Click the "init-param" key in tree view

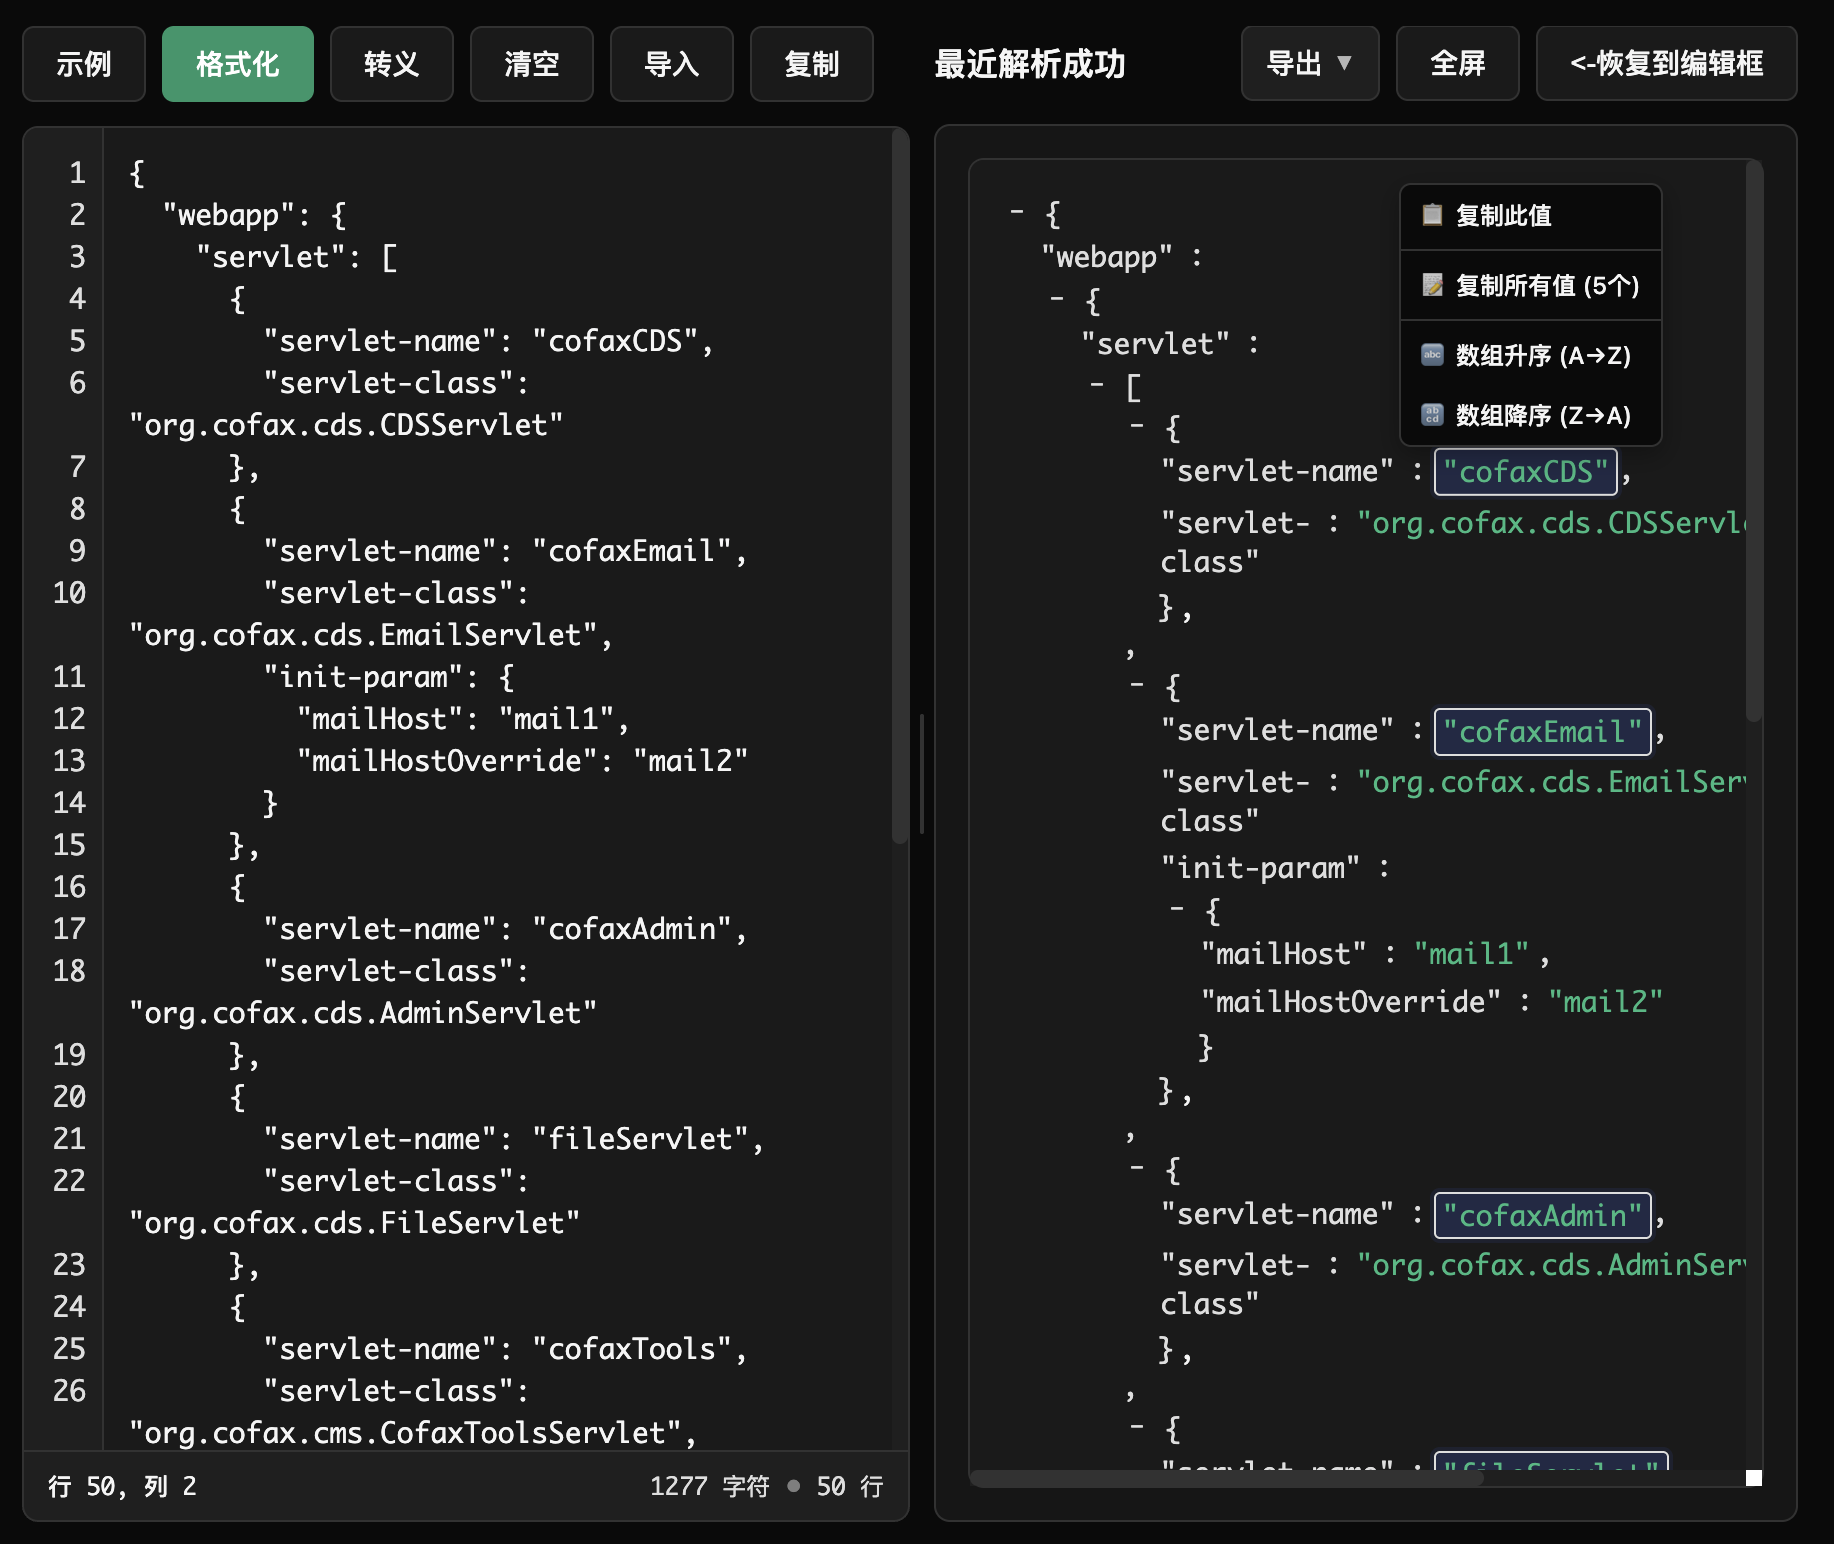(1260, 867)
